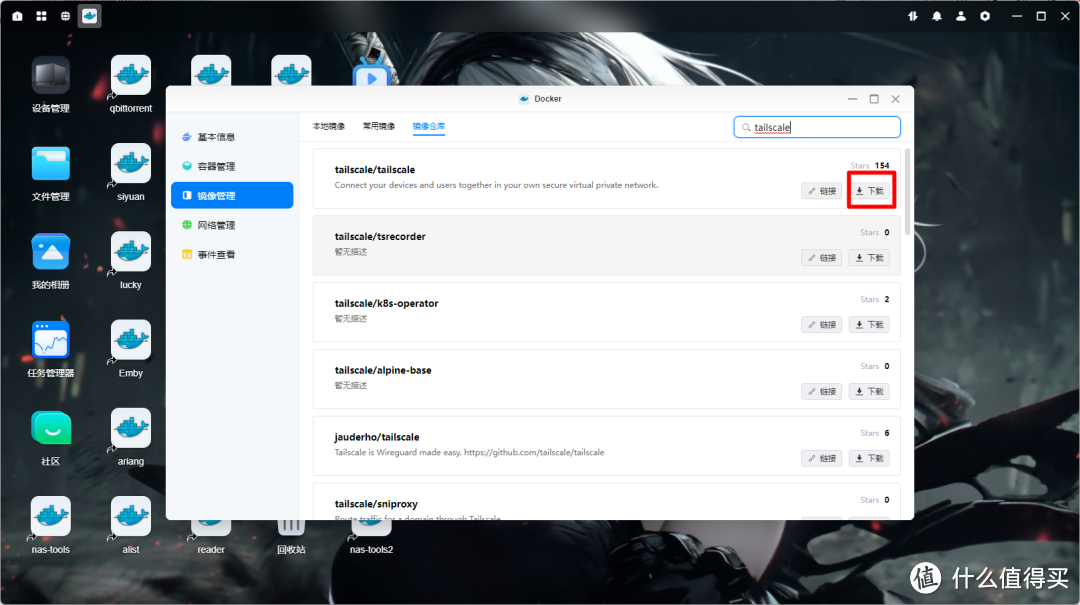
Task: Switch to the 常用镜像 tab
Action: tap(379, 127)
